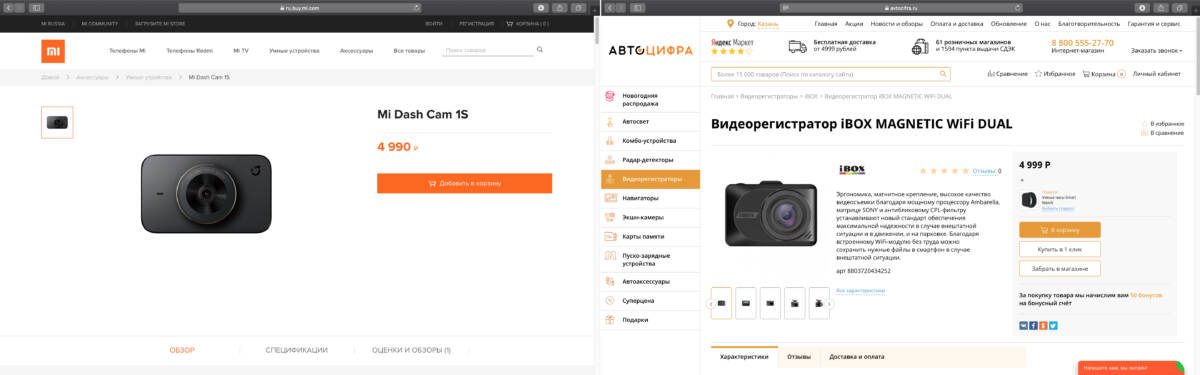
Task: Select first iBOX product thumbnail
Action: [722, 303]
